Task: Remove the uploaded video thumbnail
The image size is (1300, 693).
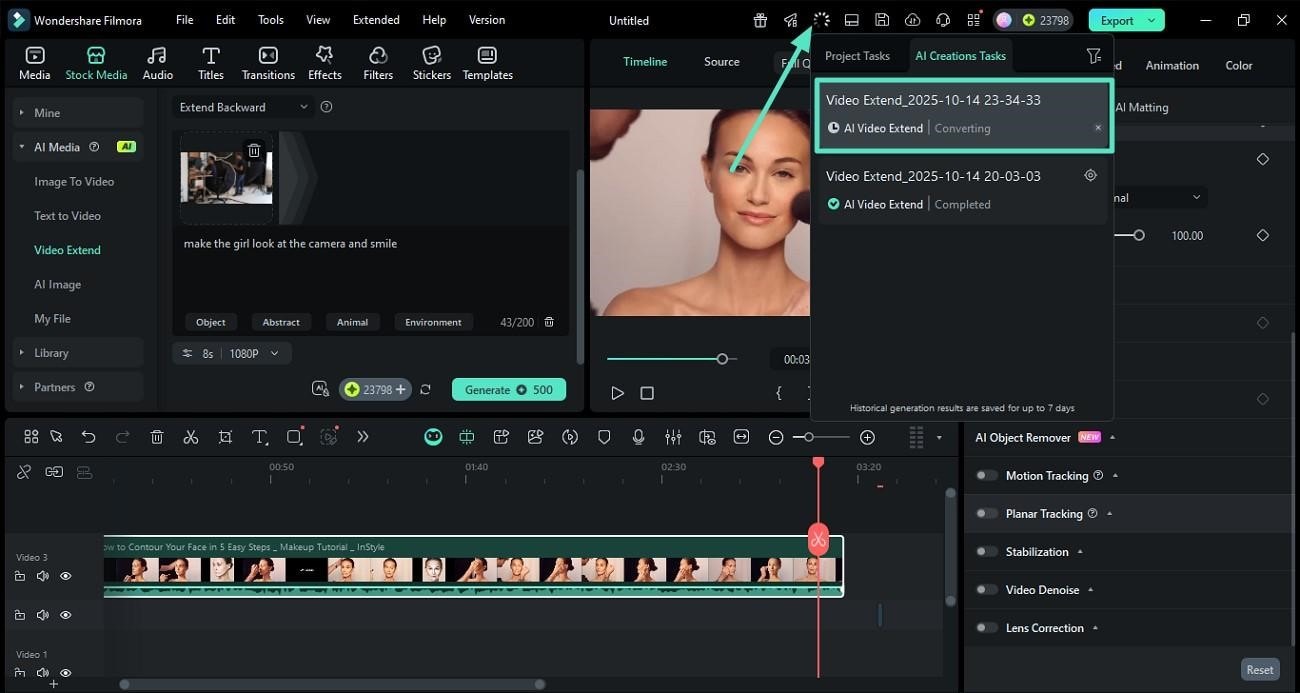Action: pos(254,151)
